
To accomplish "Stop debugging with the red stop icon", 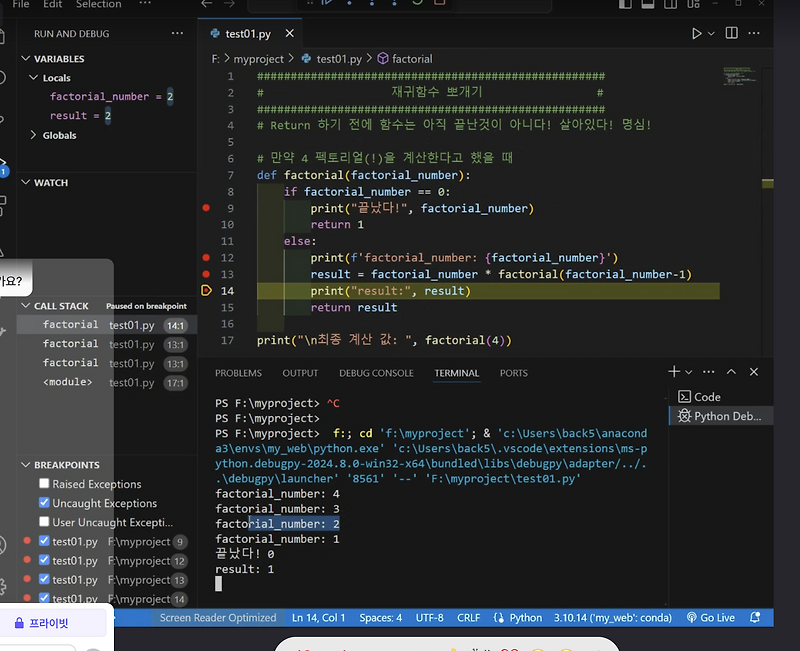I will coord(437,5).
